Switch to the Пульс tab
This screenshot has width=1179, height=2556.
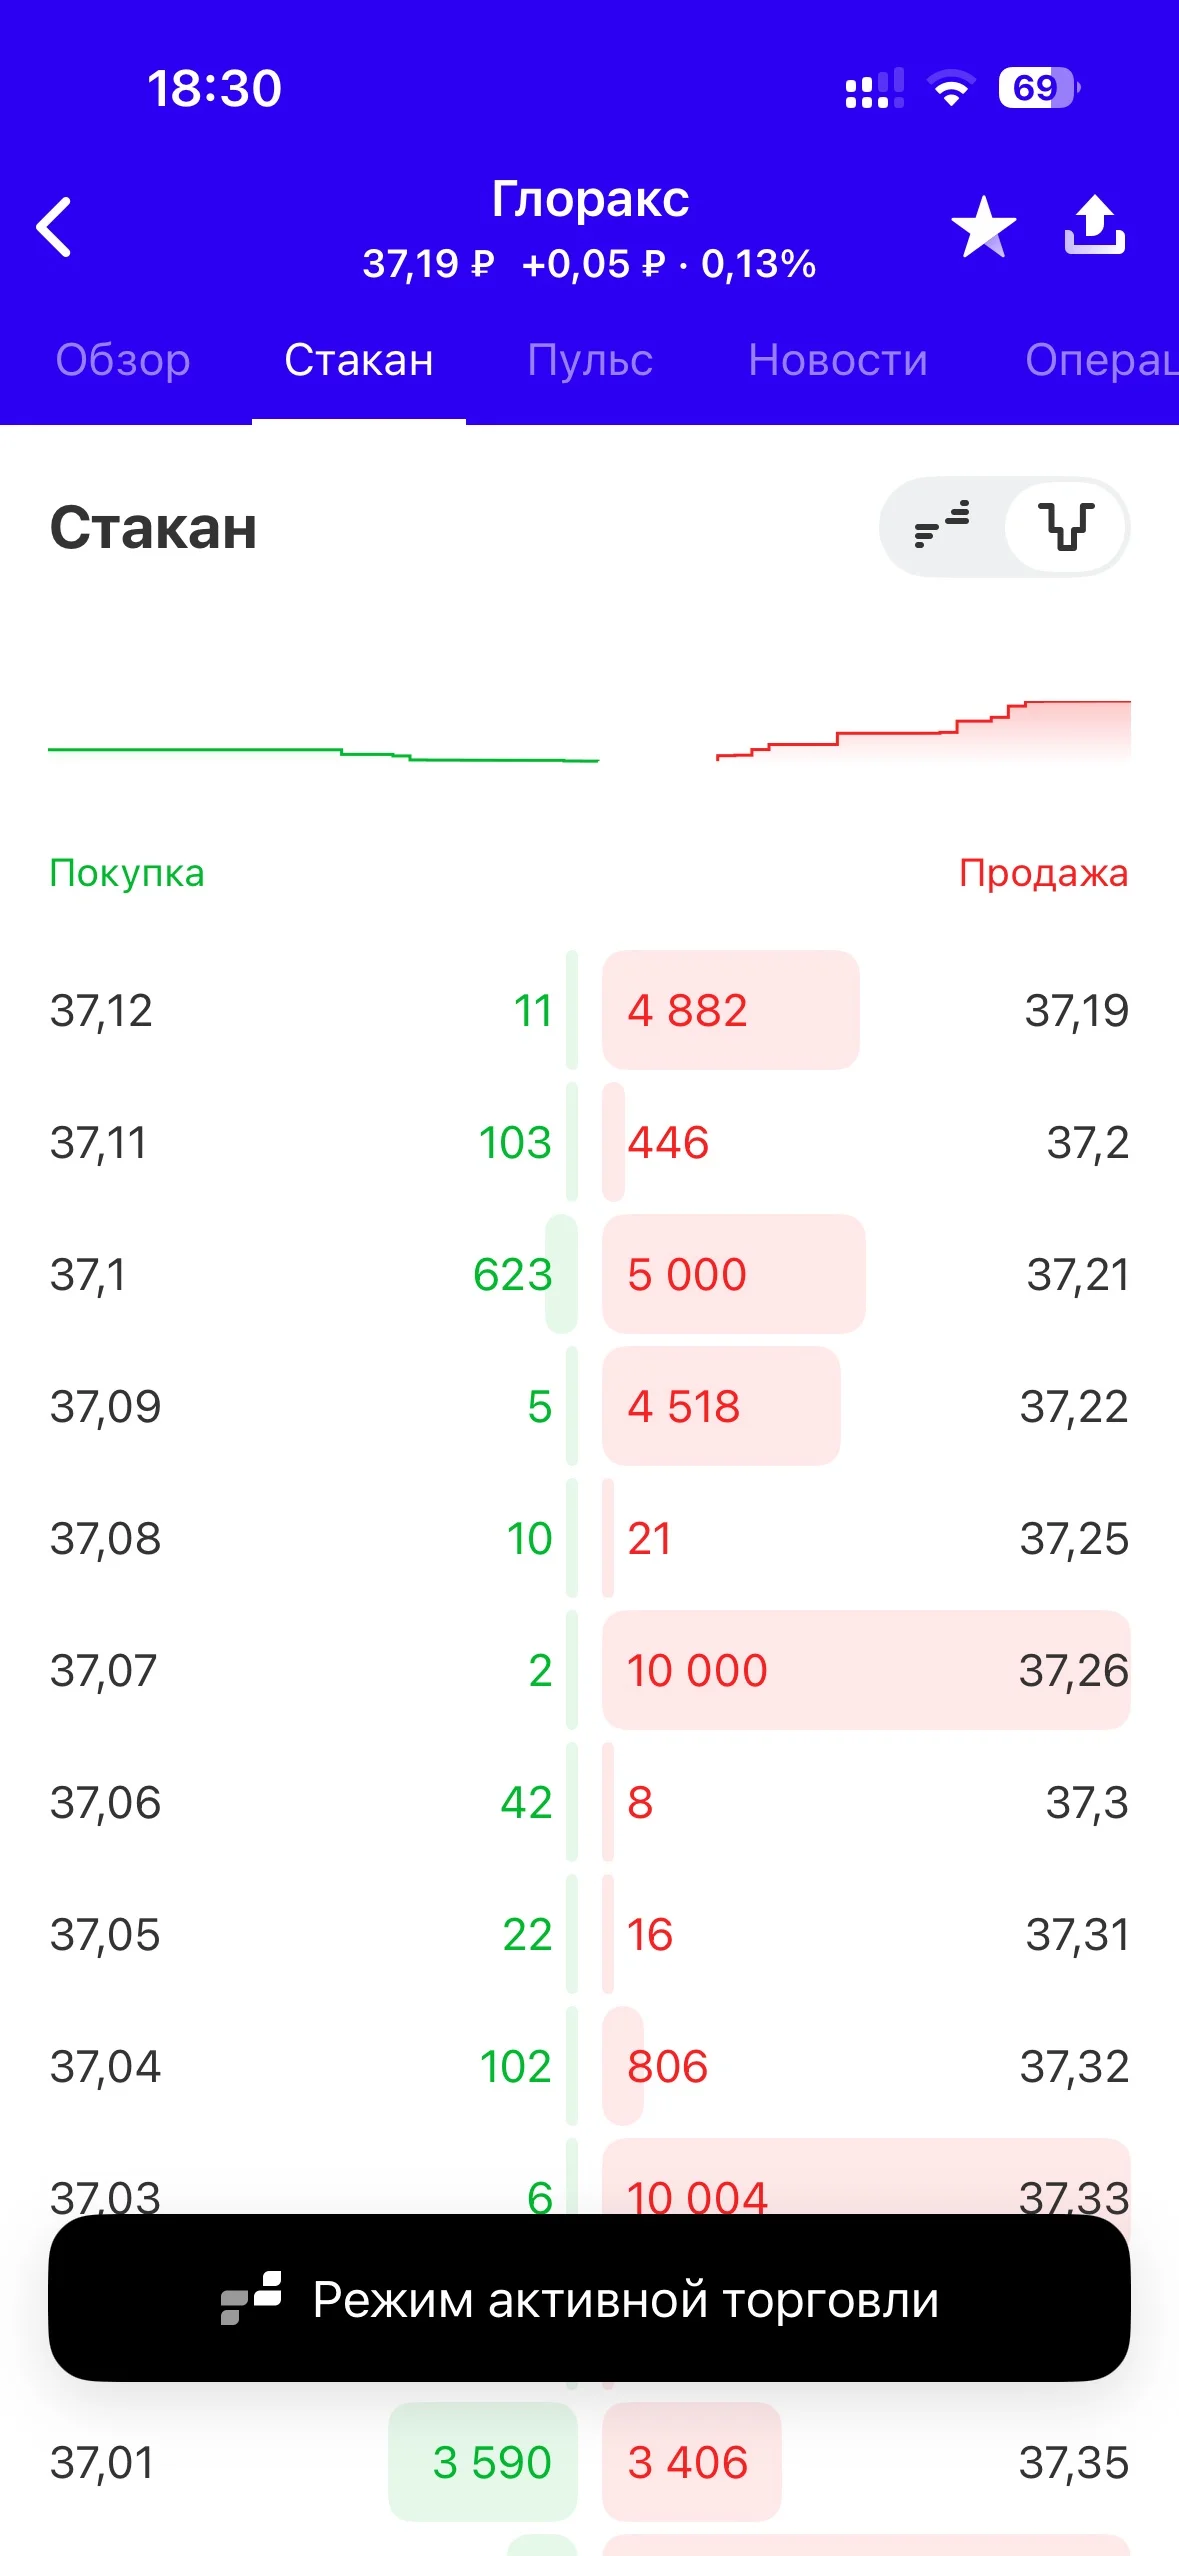590,360
